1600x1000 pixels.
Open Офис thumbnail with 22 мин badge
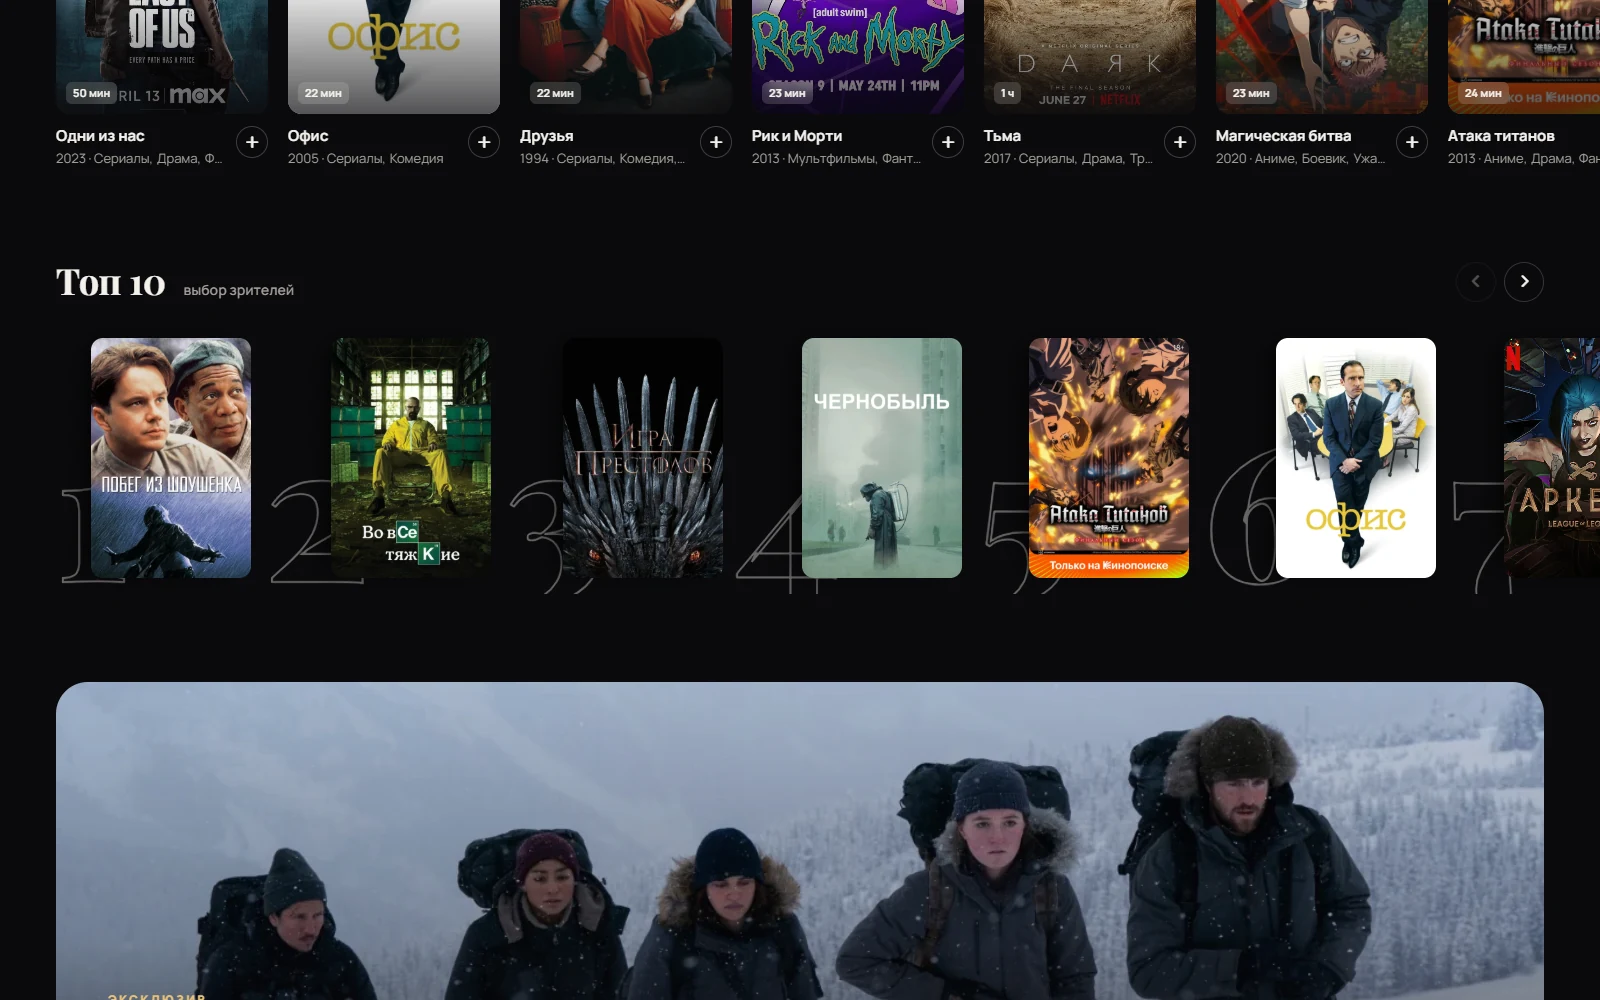394,56
